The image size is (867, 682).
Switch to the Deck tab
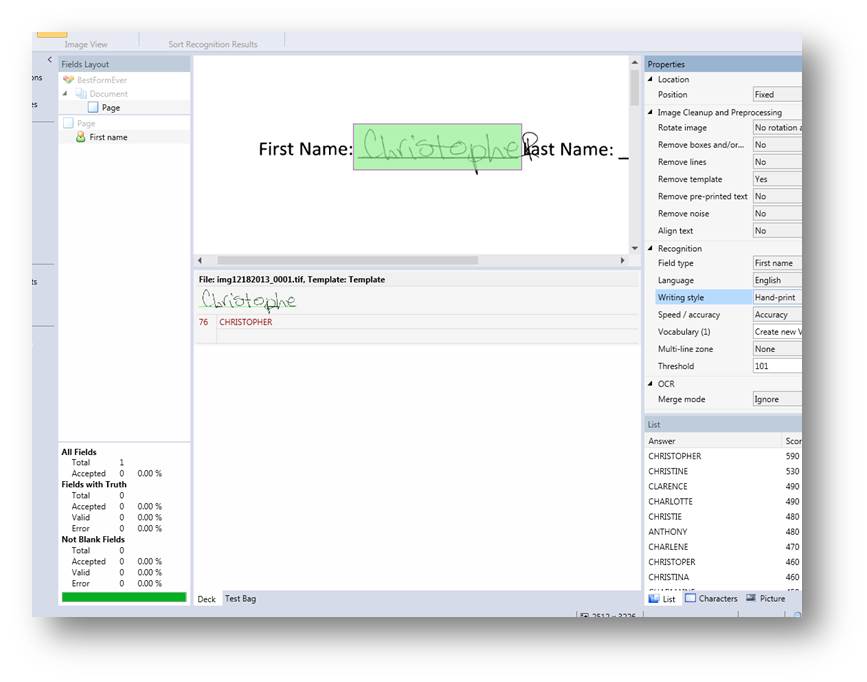click(x=206, y=599)
